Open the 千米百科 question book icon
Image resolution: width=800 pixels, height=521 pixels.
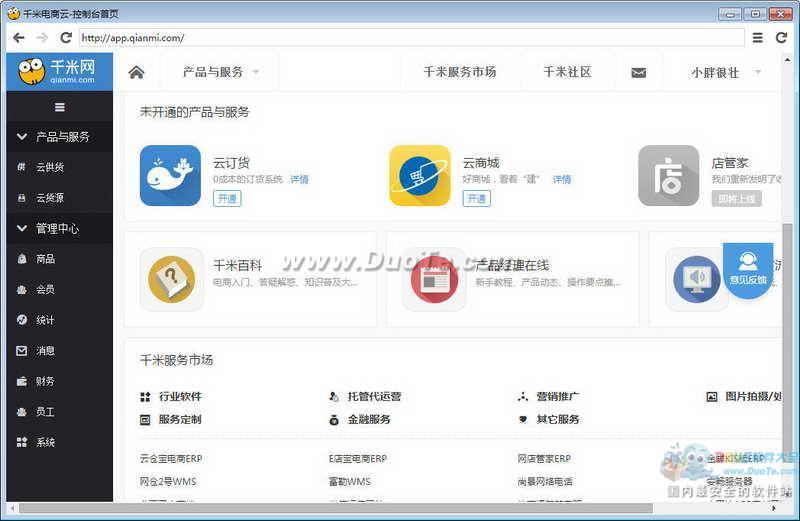[x=171, y=279]
